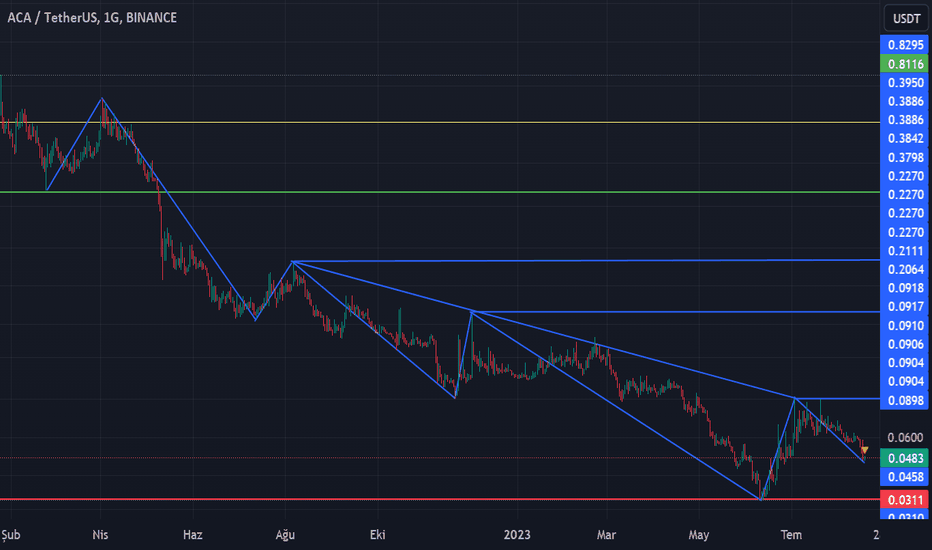Click the 0.0600 price scale value
The width and height of the screenshot is (932, 550).
tap(906, 438)
